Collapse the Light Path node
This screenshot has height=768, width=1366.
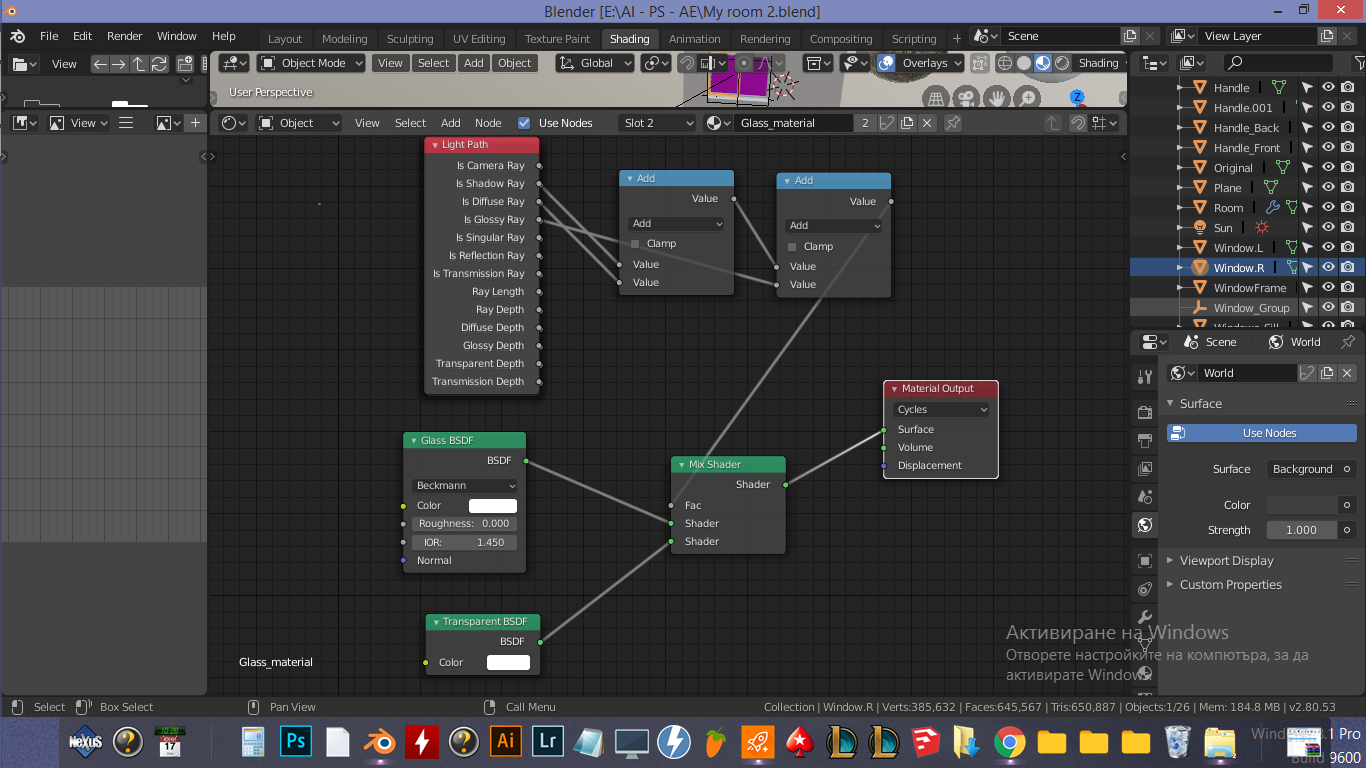click(x=435, y=145)
